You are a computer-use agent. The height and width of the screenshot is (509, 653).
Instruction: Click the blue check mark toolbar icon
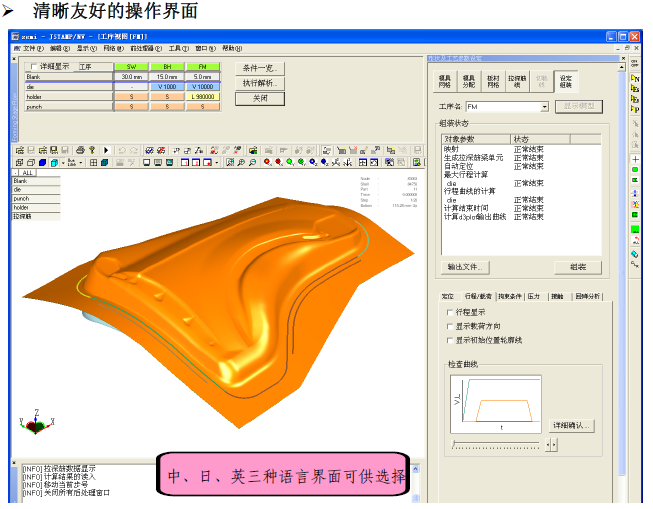(149, 150)
